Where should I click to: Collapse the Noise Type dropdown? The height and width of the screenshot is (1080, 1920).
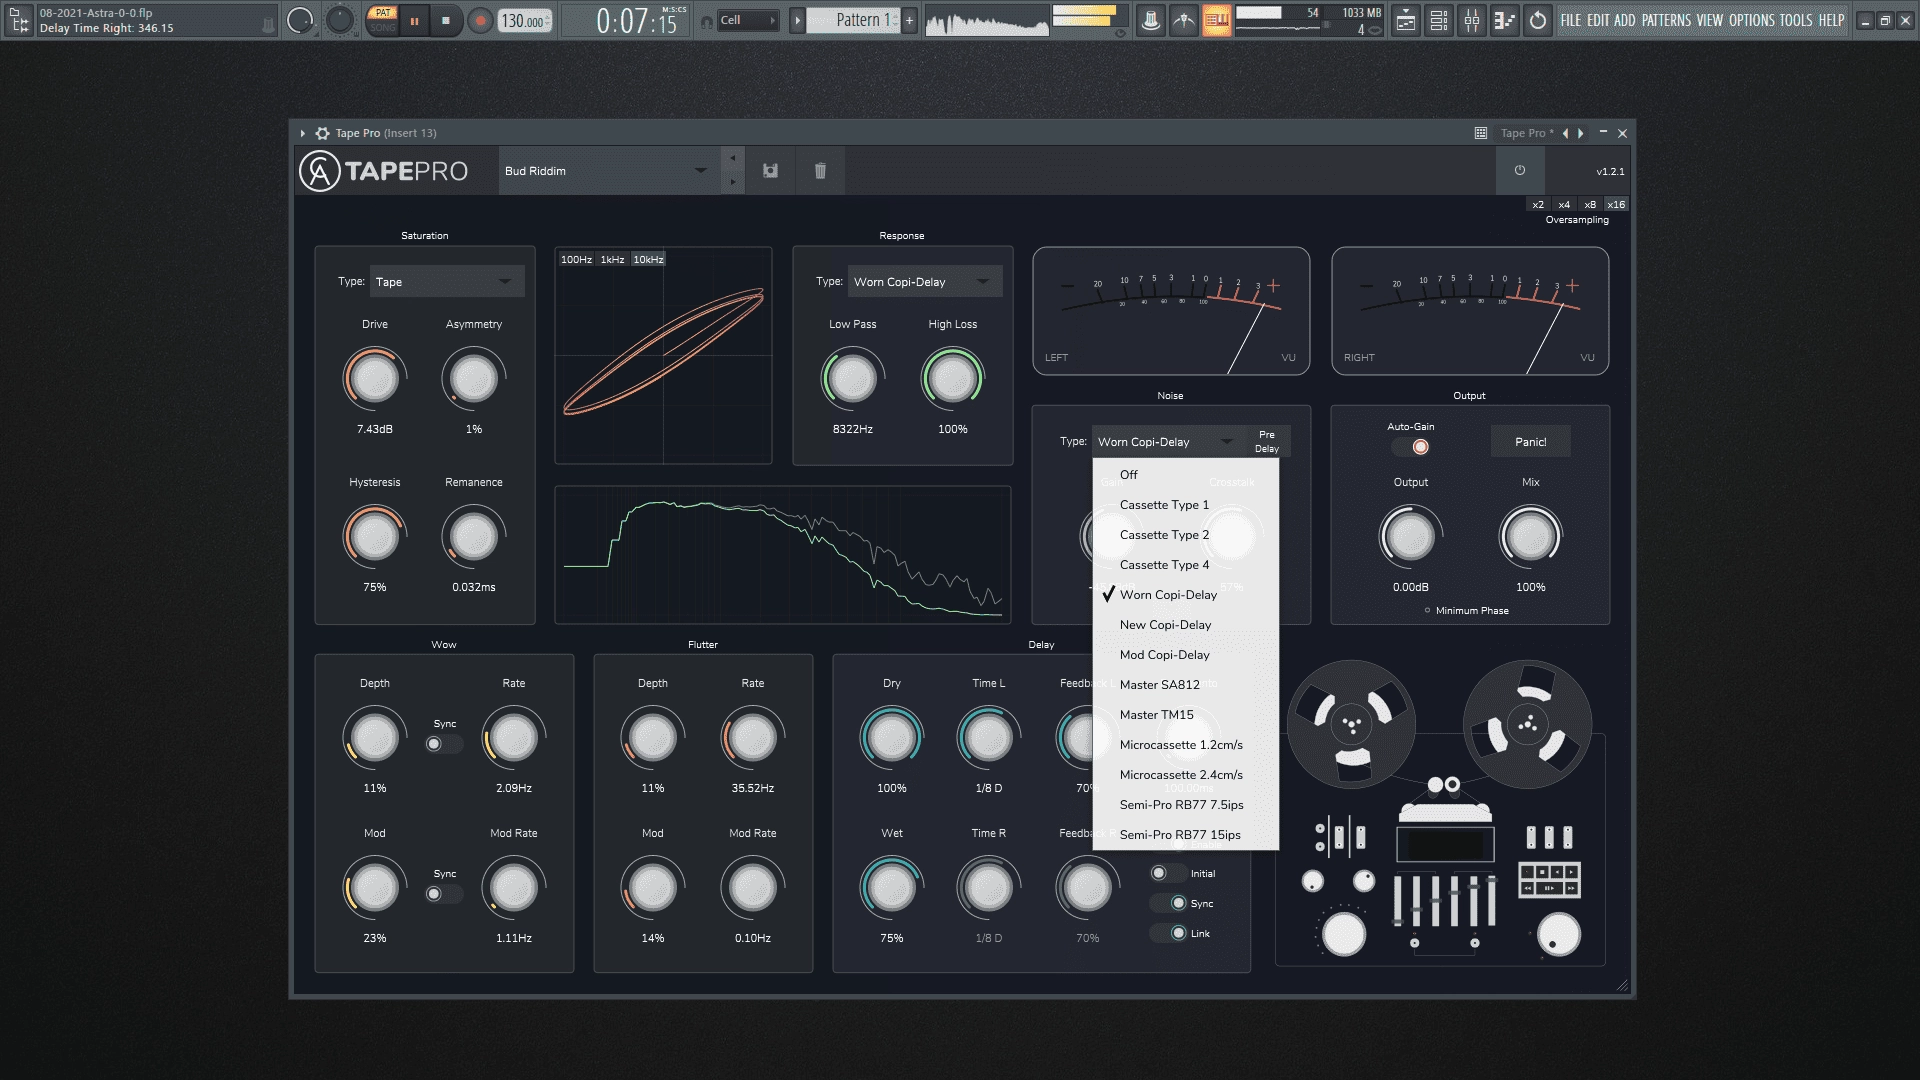pyautogui.click(x=1167, y=442)
